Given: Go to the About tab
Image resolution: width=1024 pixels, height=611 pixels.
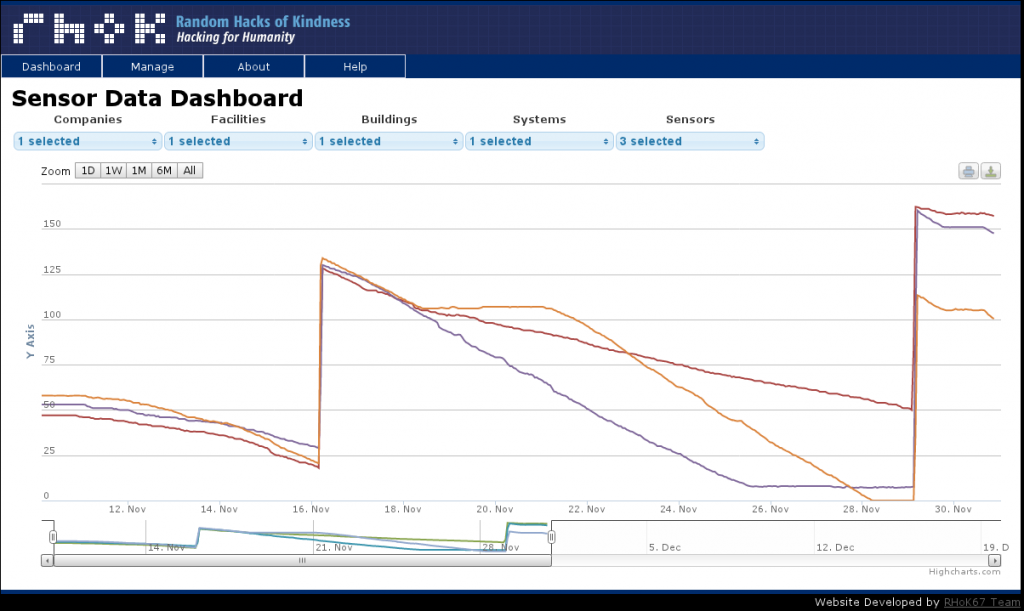Looking at the screenshot, I should click(253, 67).
